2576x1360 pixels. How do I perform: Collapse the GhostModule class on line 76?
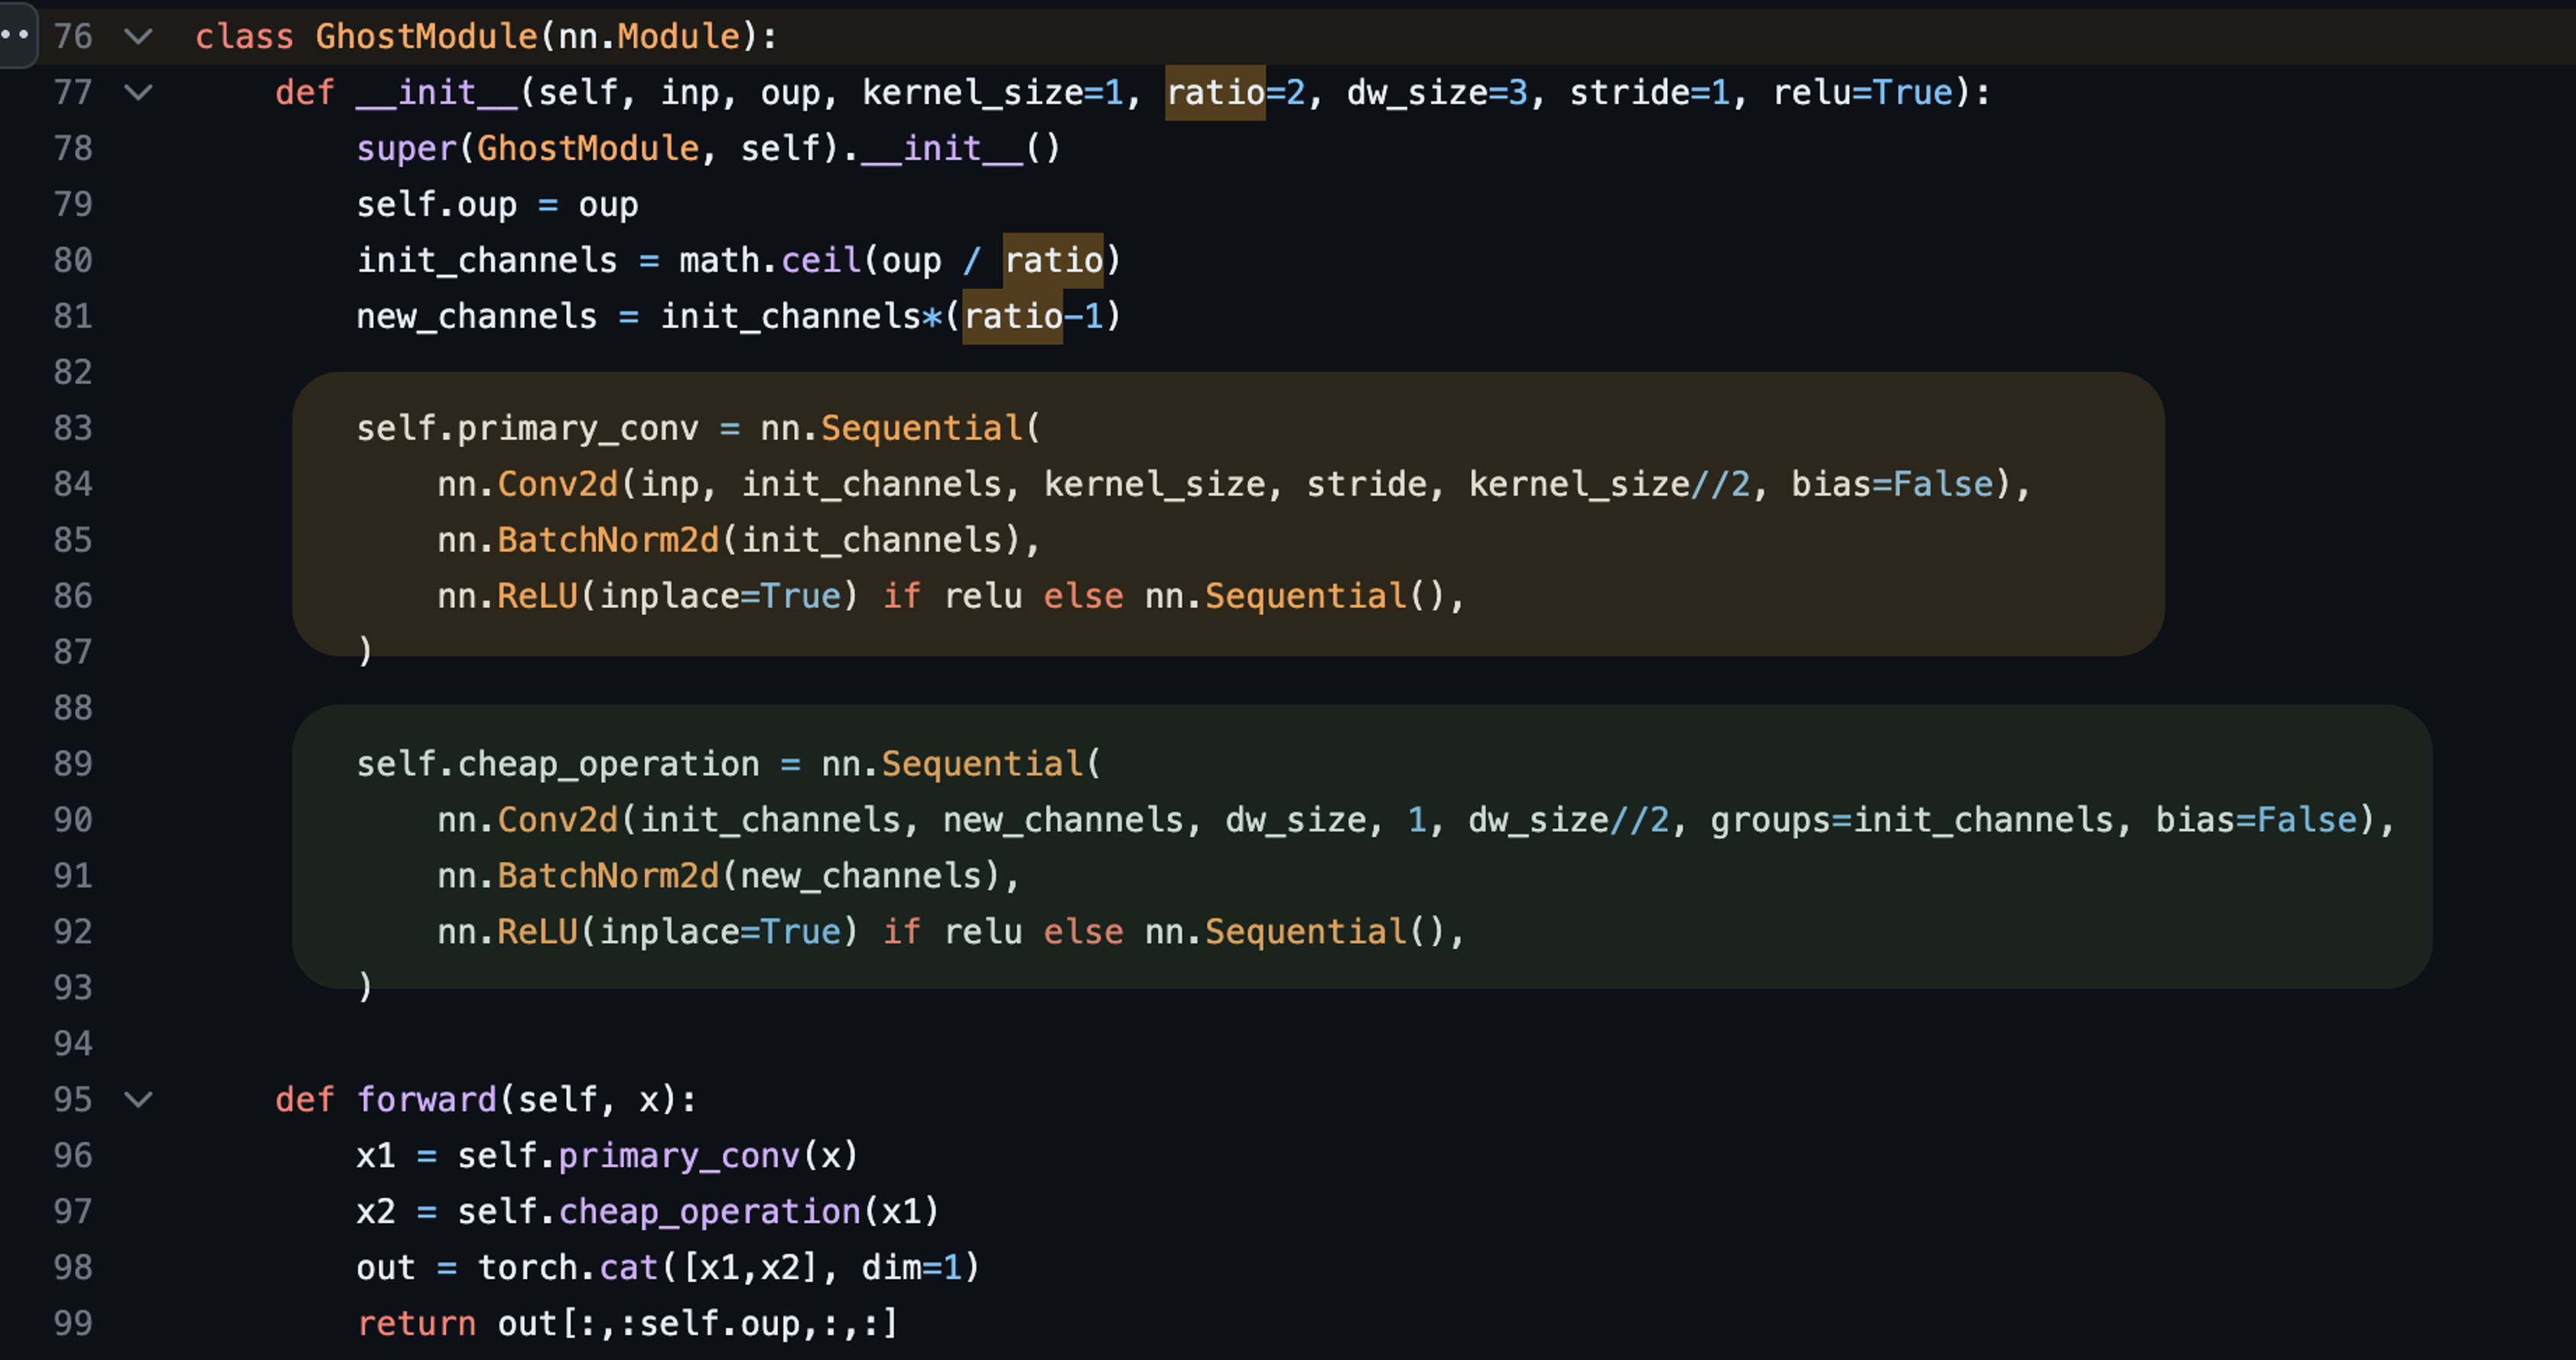[138, 37]
